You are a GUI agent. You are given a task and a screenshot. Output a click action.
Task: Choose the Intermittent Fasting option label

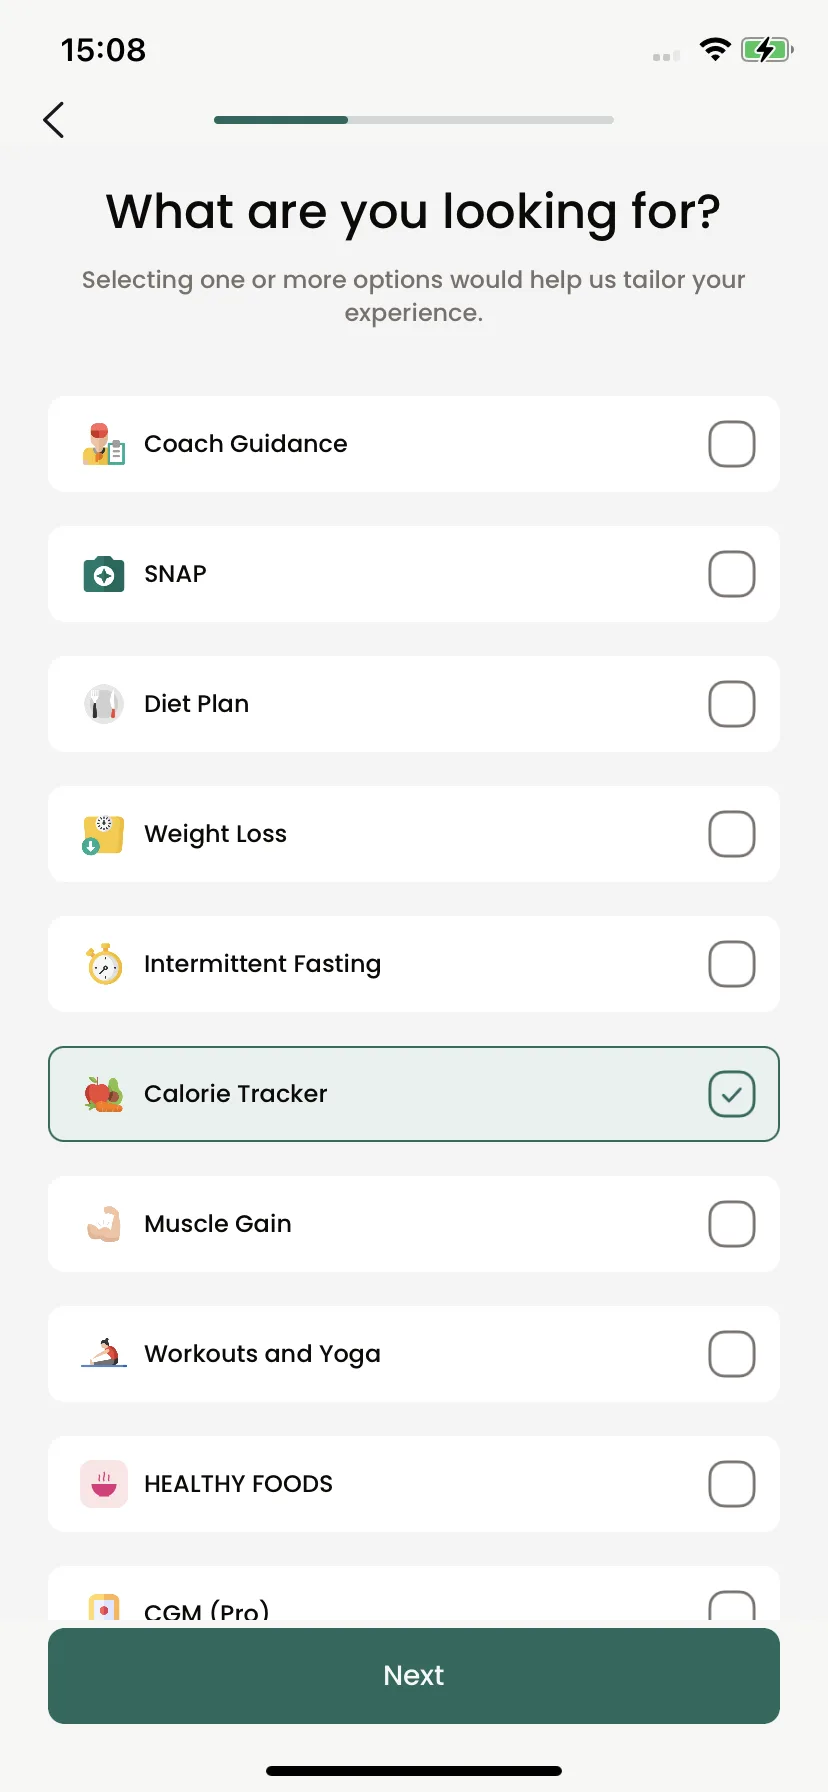click(262, 964)
